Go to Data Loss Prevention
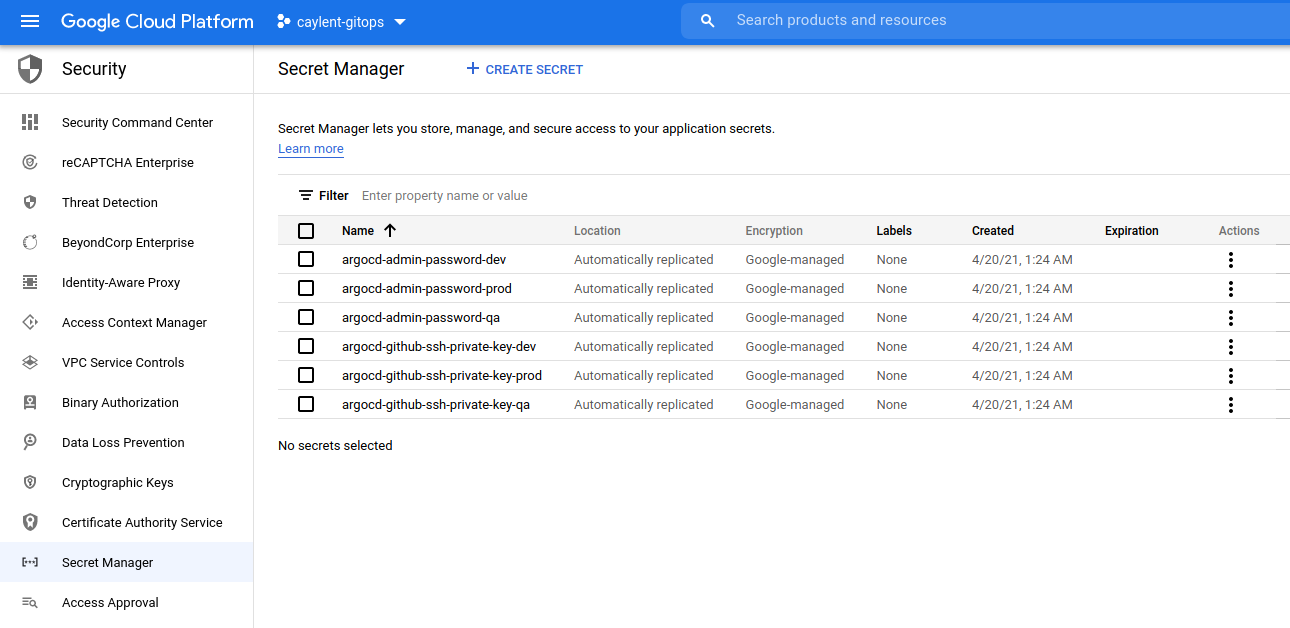This screenshot has width=1290, height=628. [123, 442]
